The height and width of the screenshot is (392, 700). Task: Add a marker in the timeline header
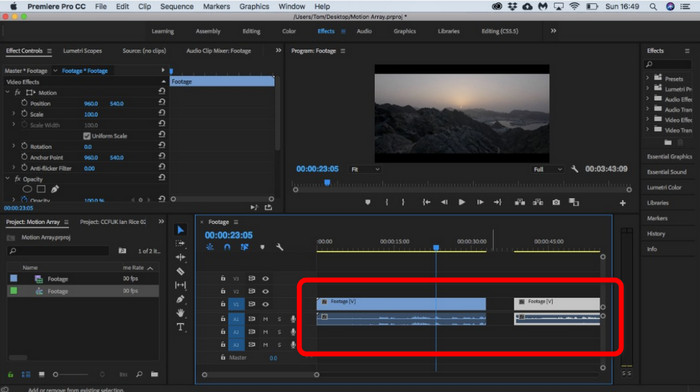262,247
